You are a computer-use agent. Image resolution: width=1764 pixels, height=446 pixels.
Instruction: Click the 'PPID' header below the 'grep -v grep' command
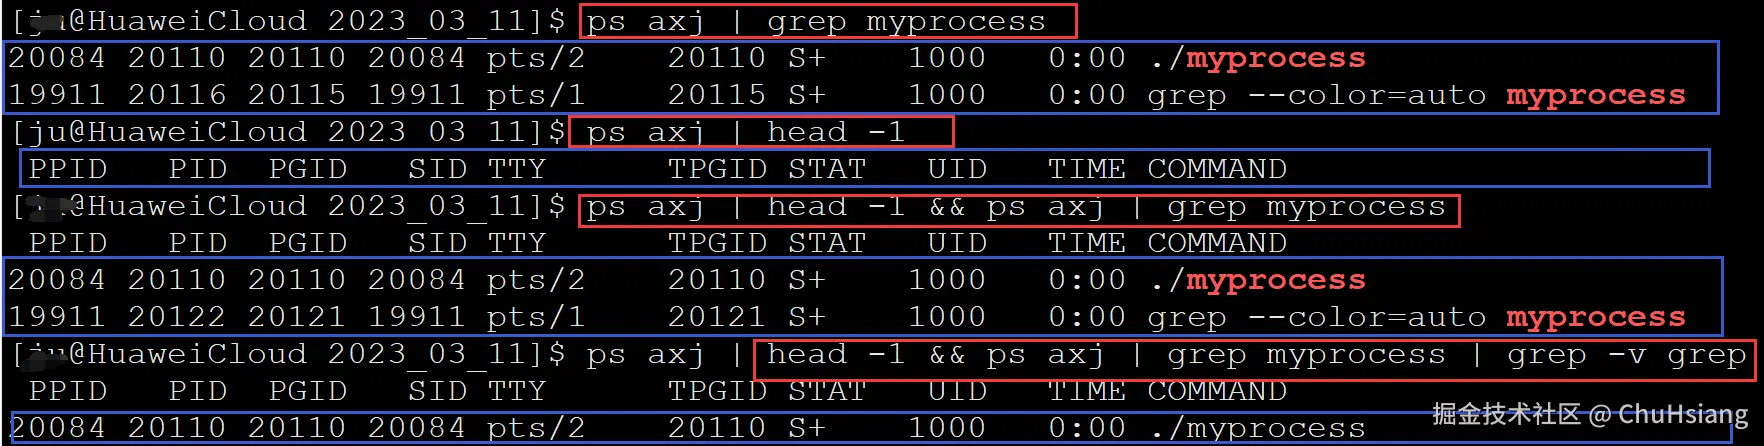(x=68, y=391)
